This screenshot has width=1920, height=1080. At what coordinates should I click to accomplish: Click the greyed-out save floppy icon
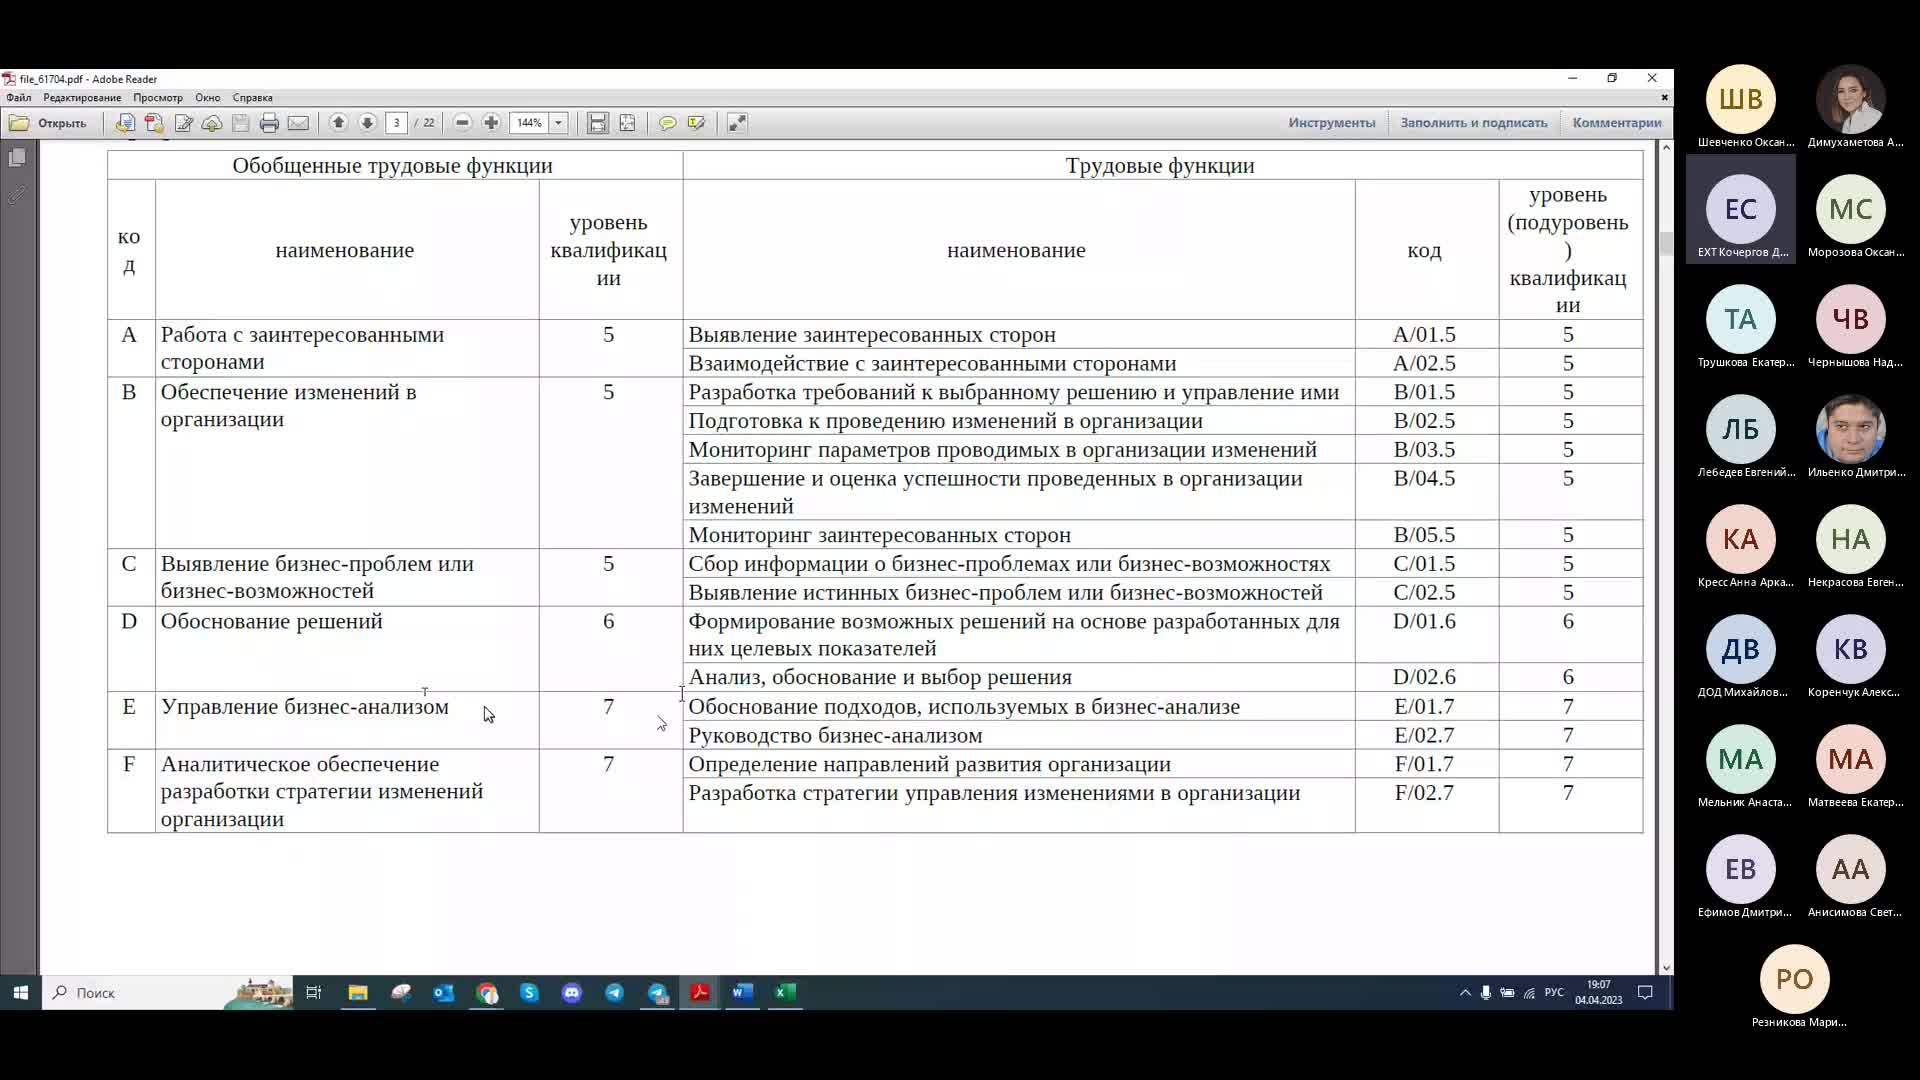click(241, 123)
